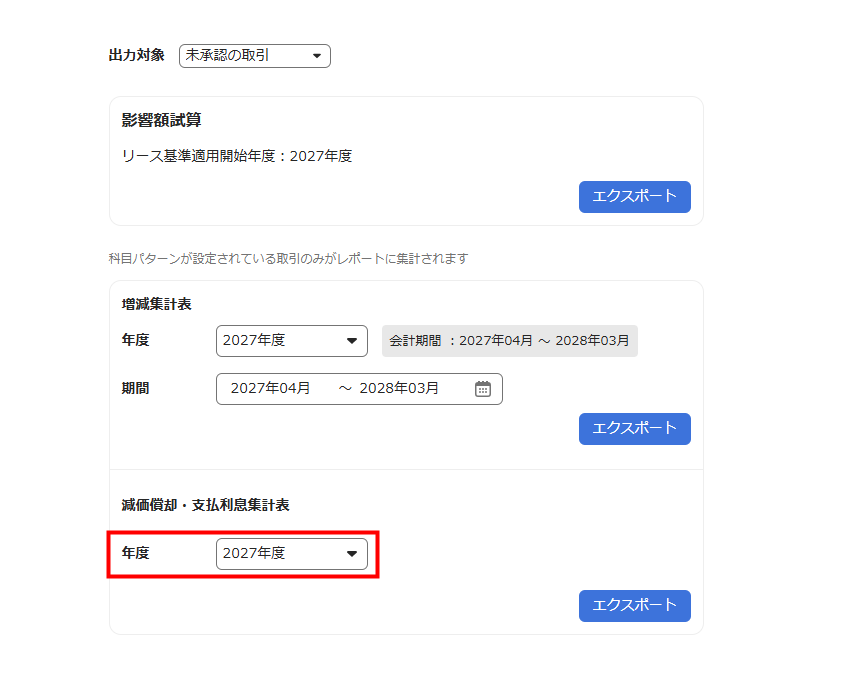
Task: Open the 未承認の取引 output target dropdown
Action: point(254,56)
